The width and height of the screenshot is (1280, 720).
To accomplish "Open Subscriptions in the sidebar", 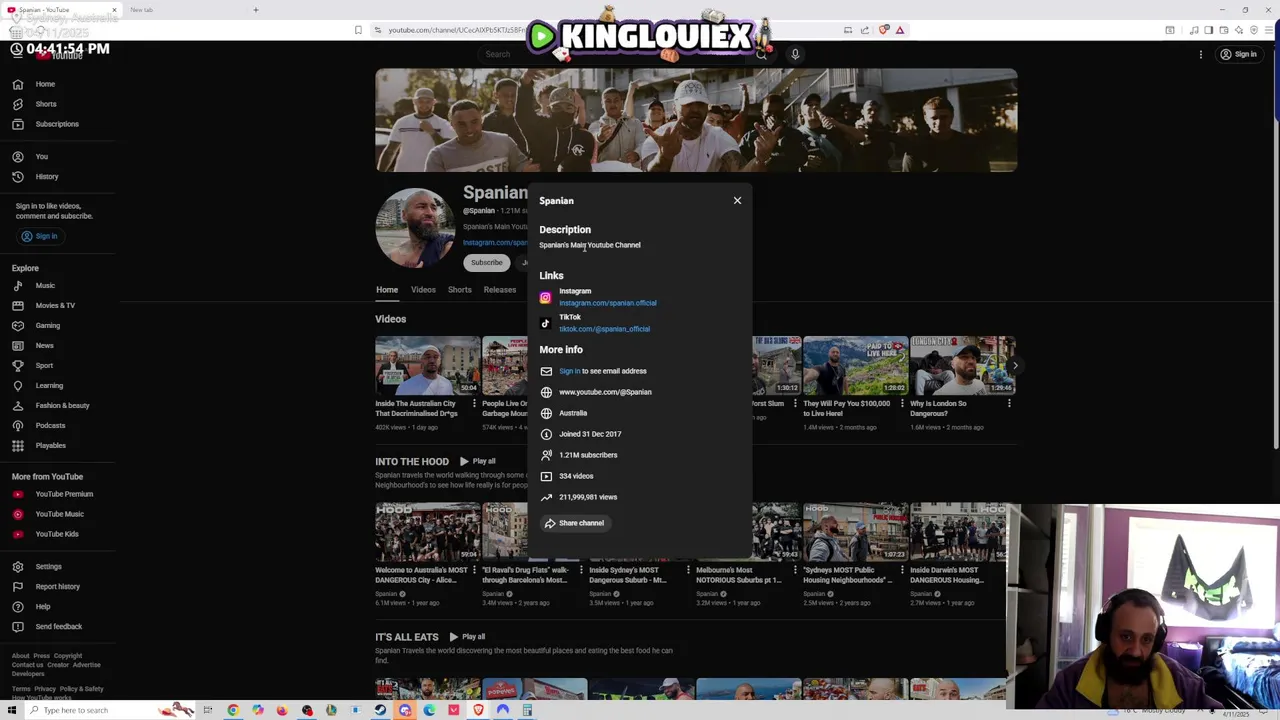I will (57, 124).
